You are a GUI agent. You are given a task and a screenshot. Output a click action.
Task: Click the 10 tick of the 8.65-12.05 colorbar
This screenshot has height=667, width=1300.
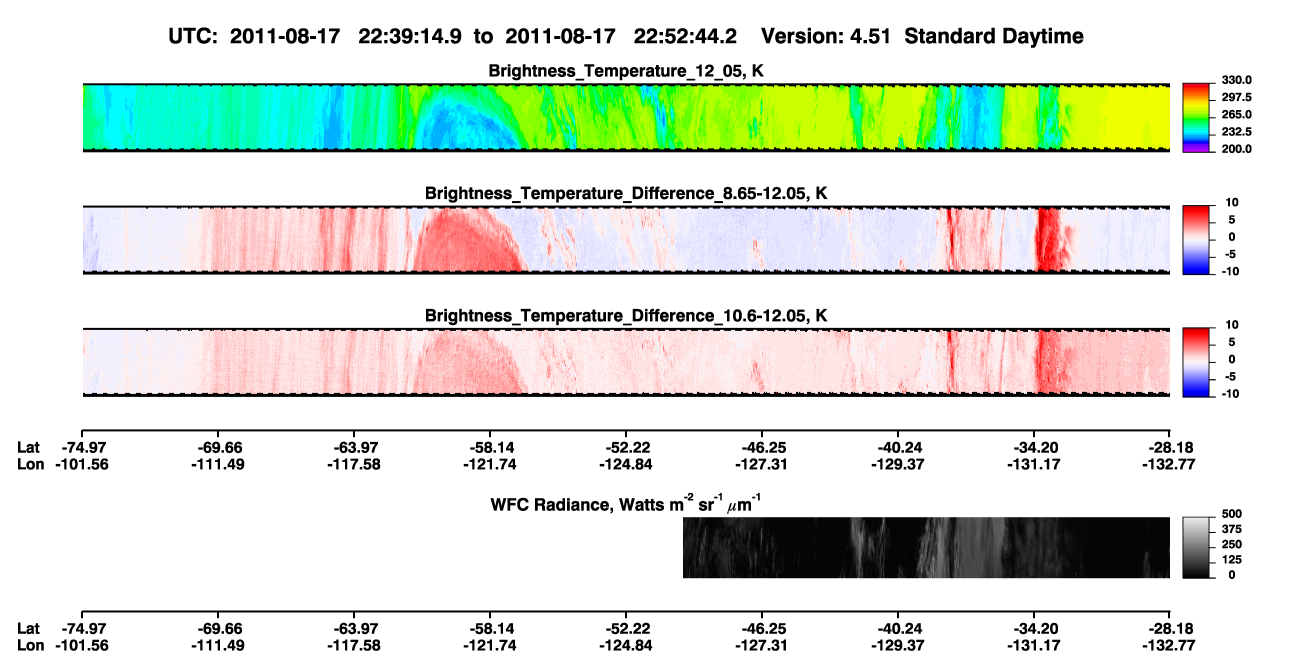tap(1233, 203)
